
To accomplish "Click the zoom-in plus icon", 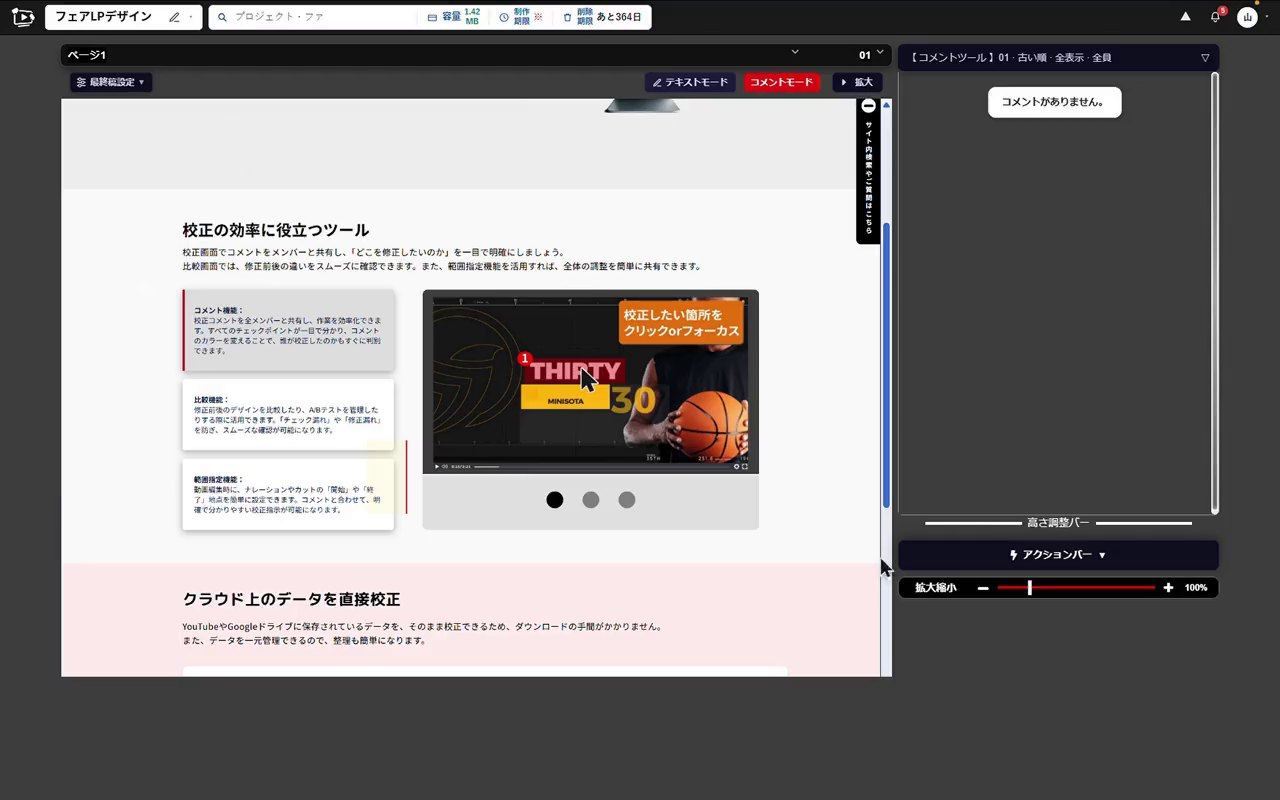I will point(1168,588).
